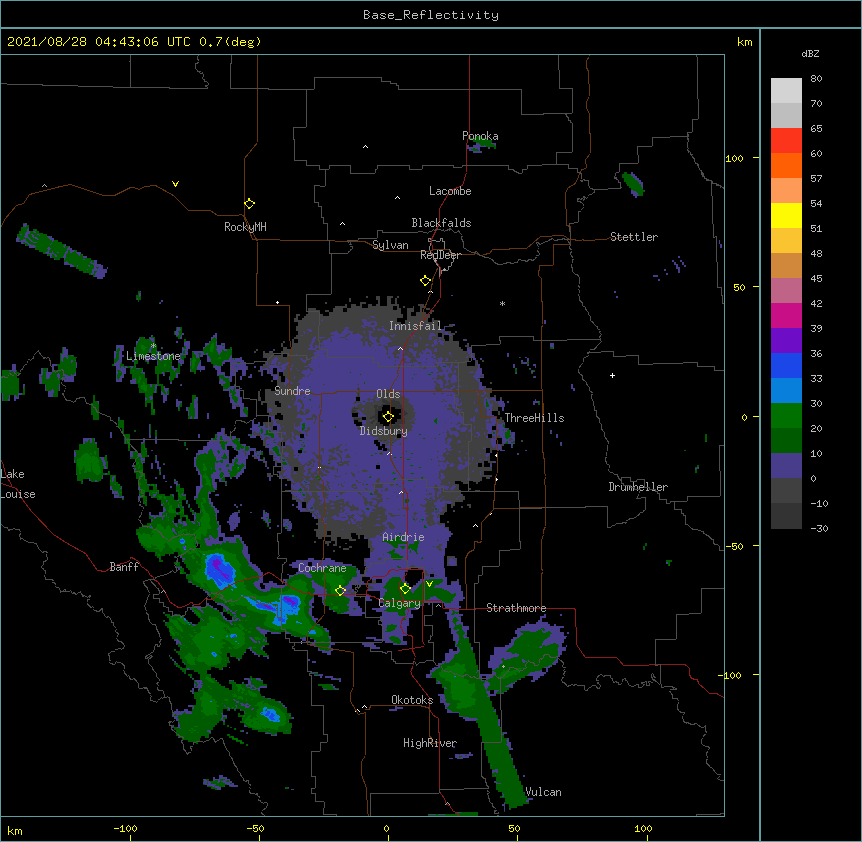The height and width of the screenshot is (842, 862).
Task: Click the yellow diamond marker at Calgary
Action: point(405,589)
